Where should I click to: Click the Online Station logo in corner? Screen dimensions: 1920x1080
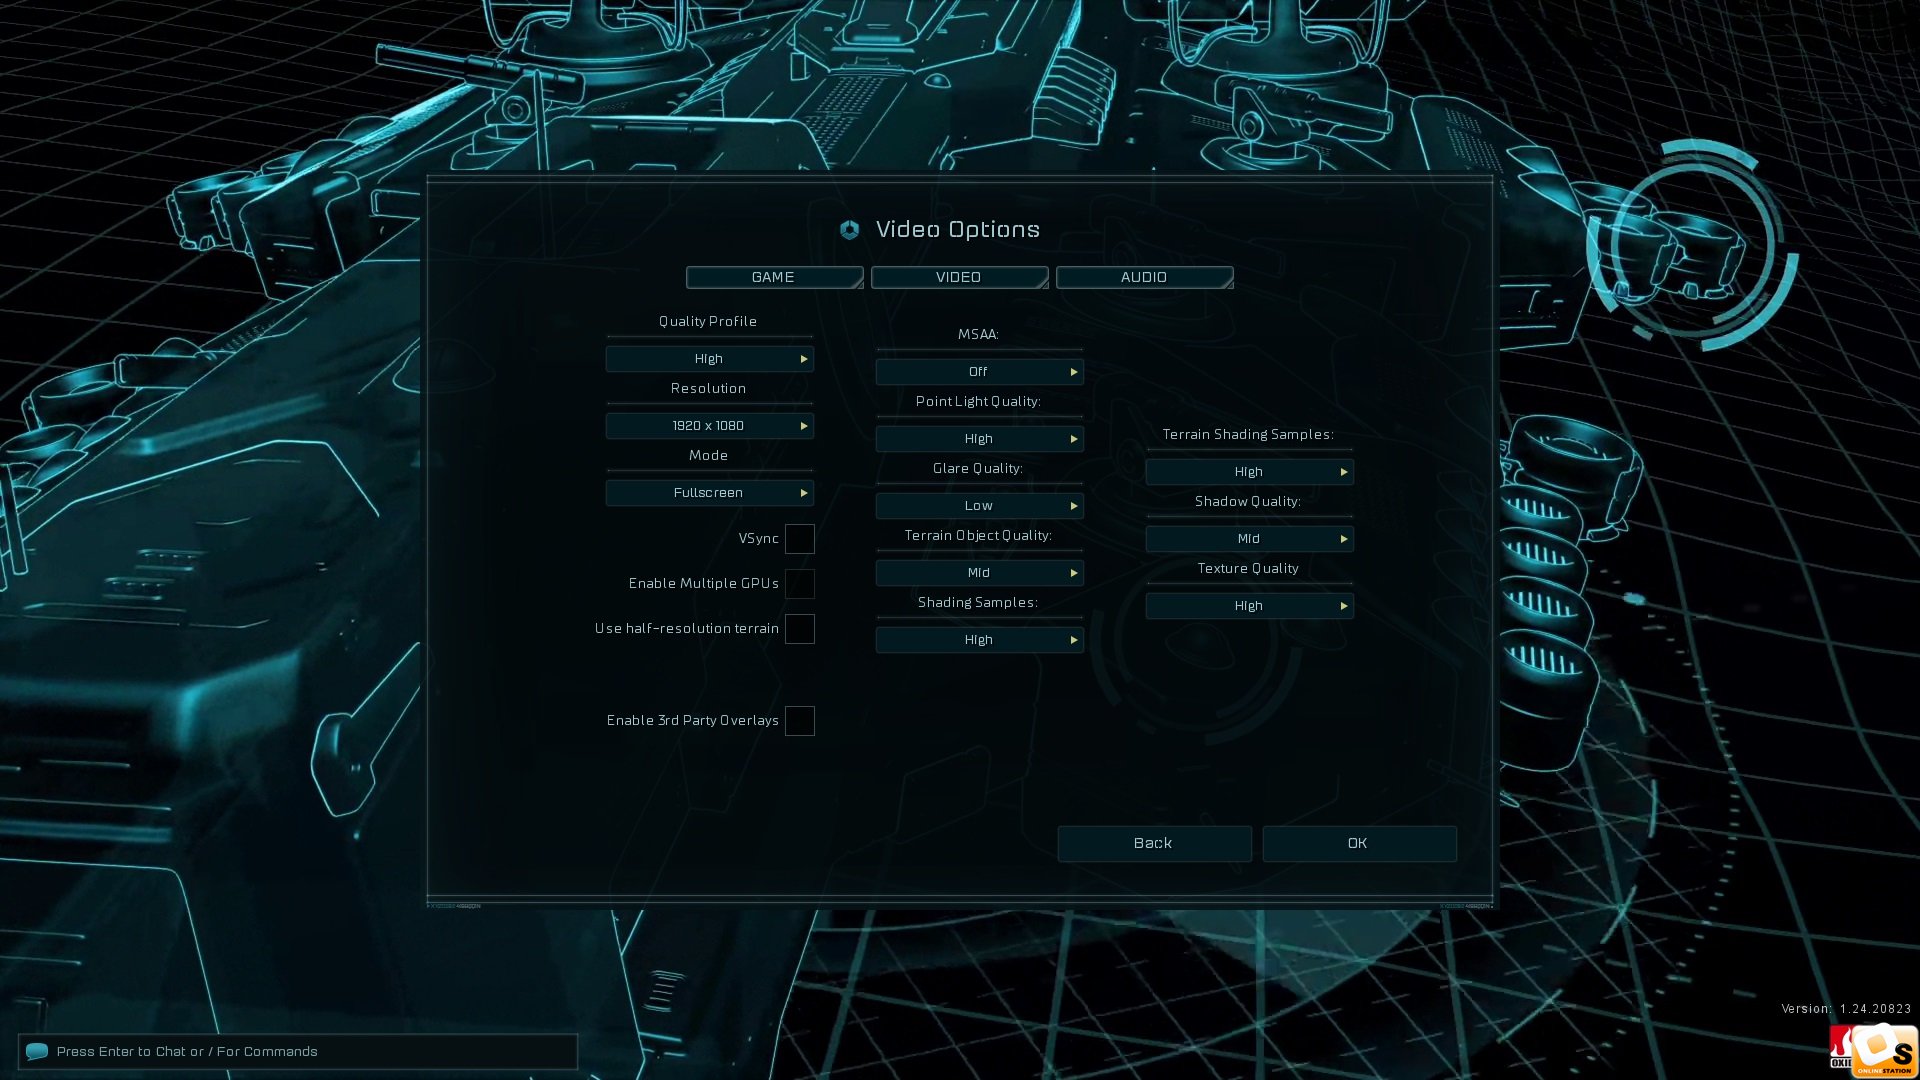[1883, 1052]
